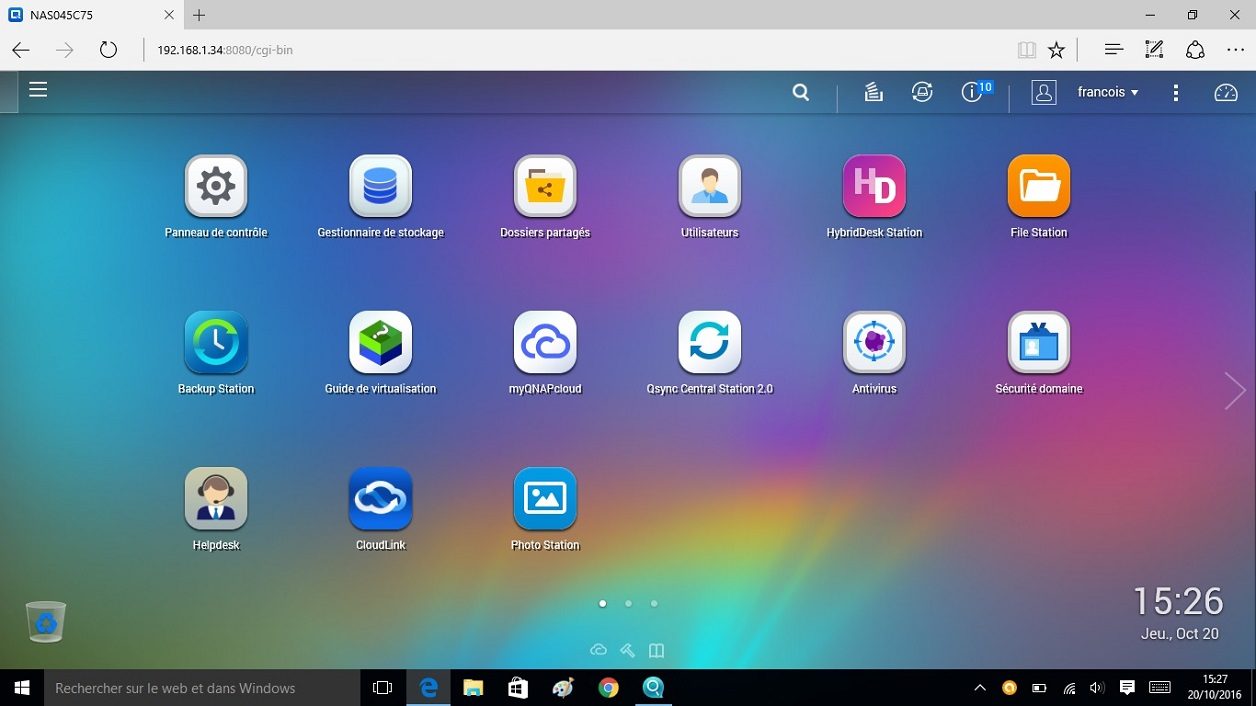Make a web note in Edge

(1154, 49)
